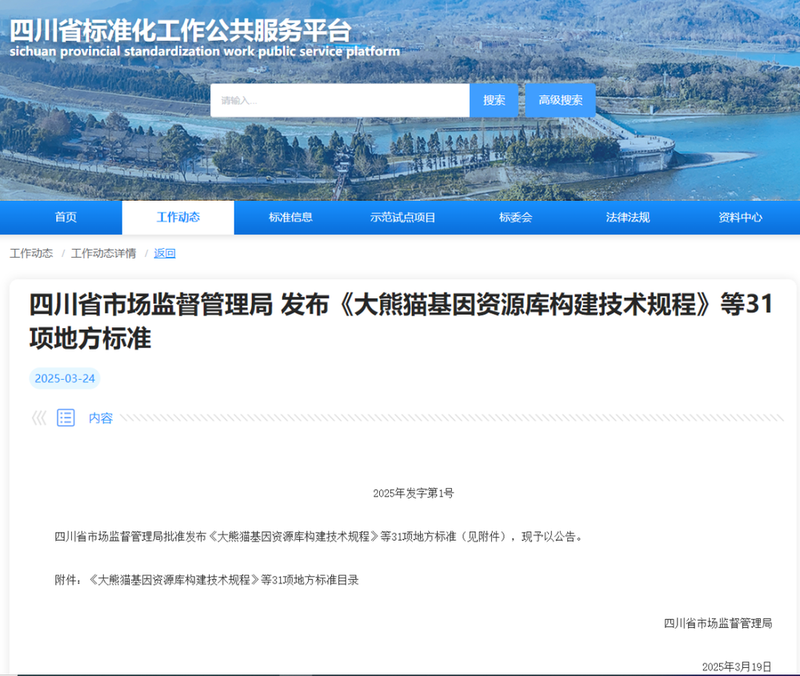The height and width of the screenshot is (676, 800).
Task: Click the content list icon beside 内容
Action: click(64, 418)
